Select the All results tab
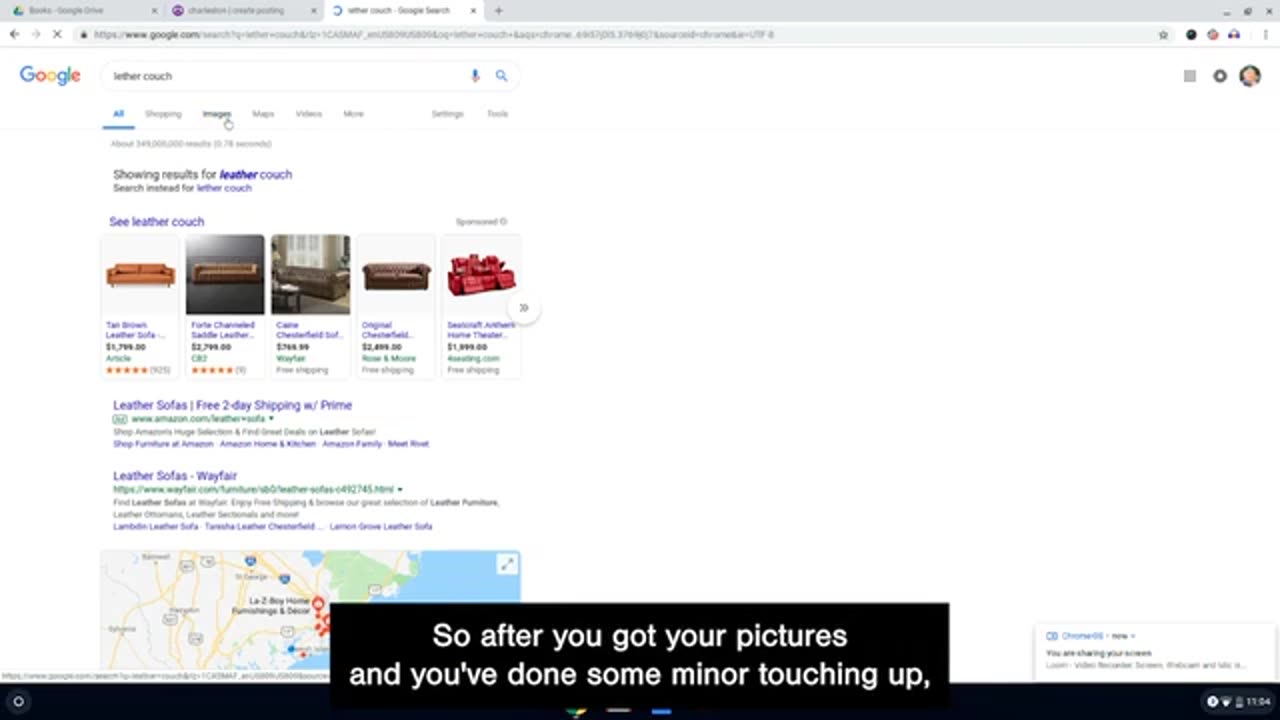 click(118, 114)
